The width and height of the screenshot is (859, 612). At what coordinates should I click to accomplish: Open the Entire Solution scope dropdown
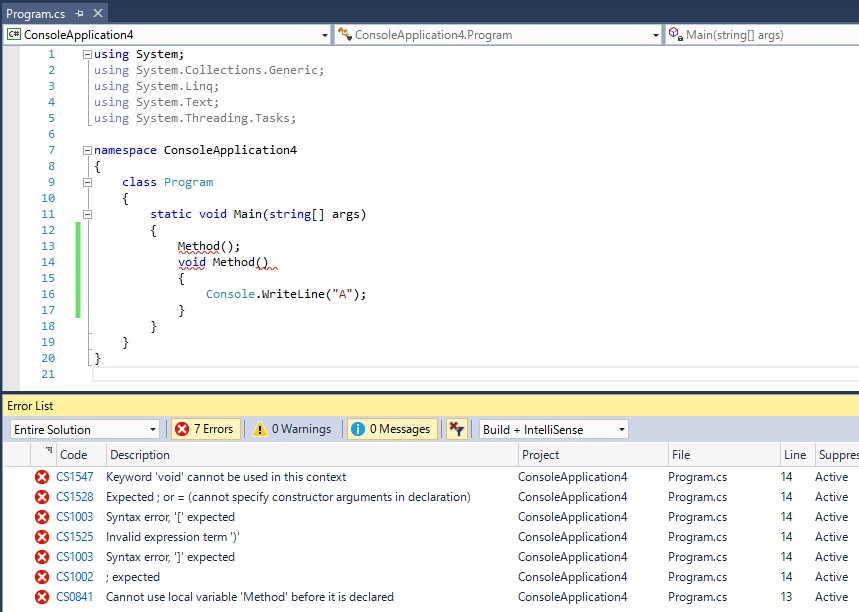click(x=85, y=429)
